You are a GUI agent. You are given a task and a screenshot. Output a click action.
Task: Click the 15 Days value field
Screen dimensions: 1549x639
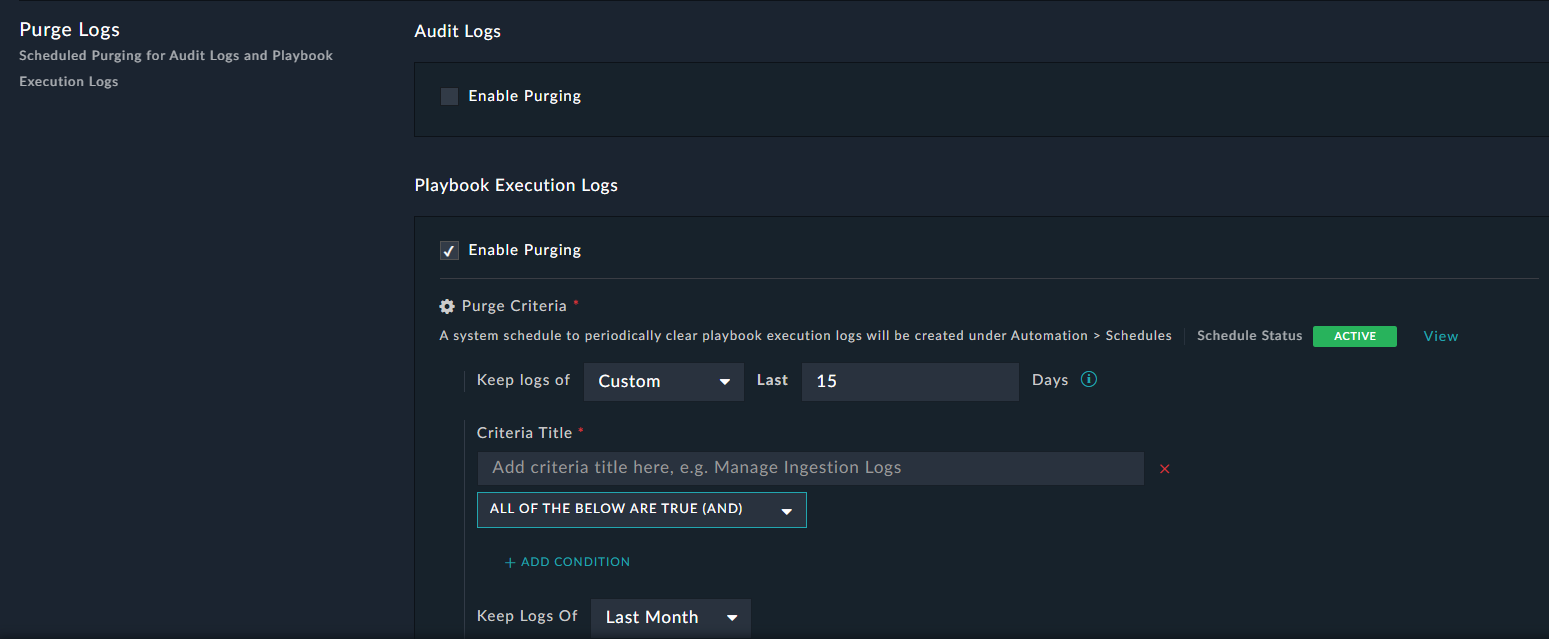(909, 381)
